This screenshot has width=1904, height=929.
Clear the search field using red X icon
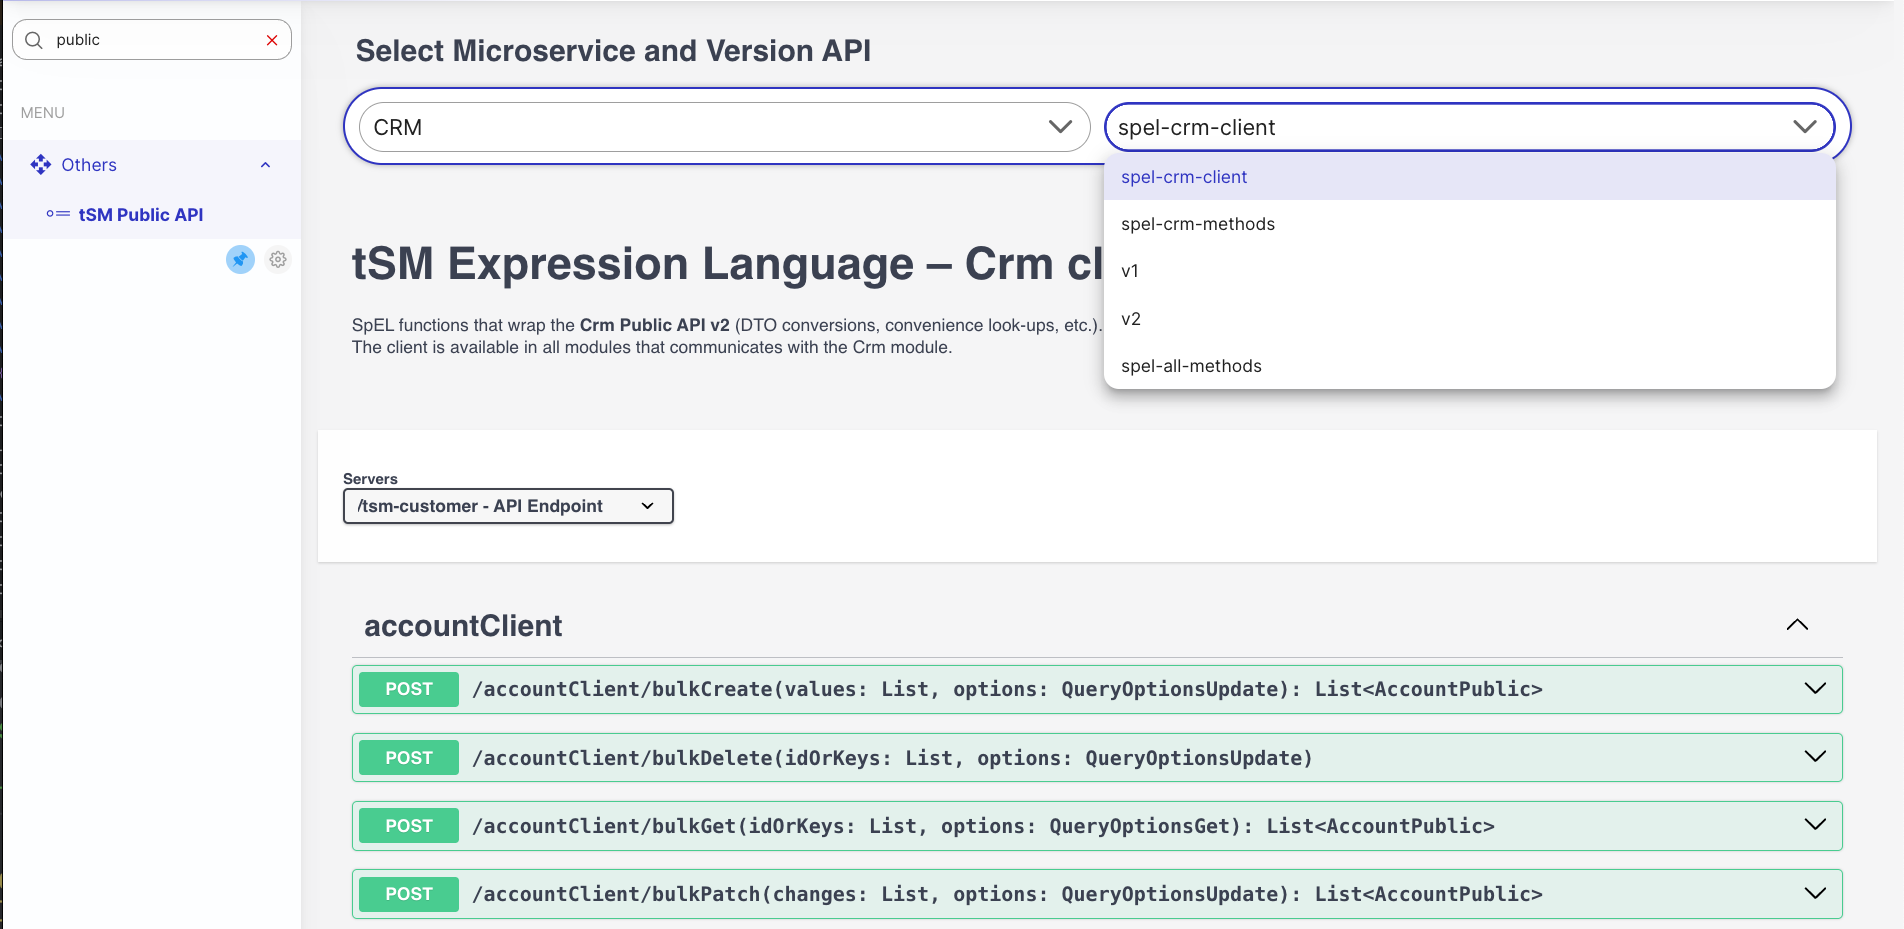click(271, 39)
